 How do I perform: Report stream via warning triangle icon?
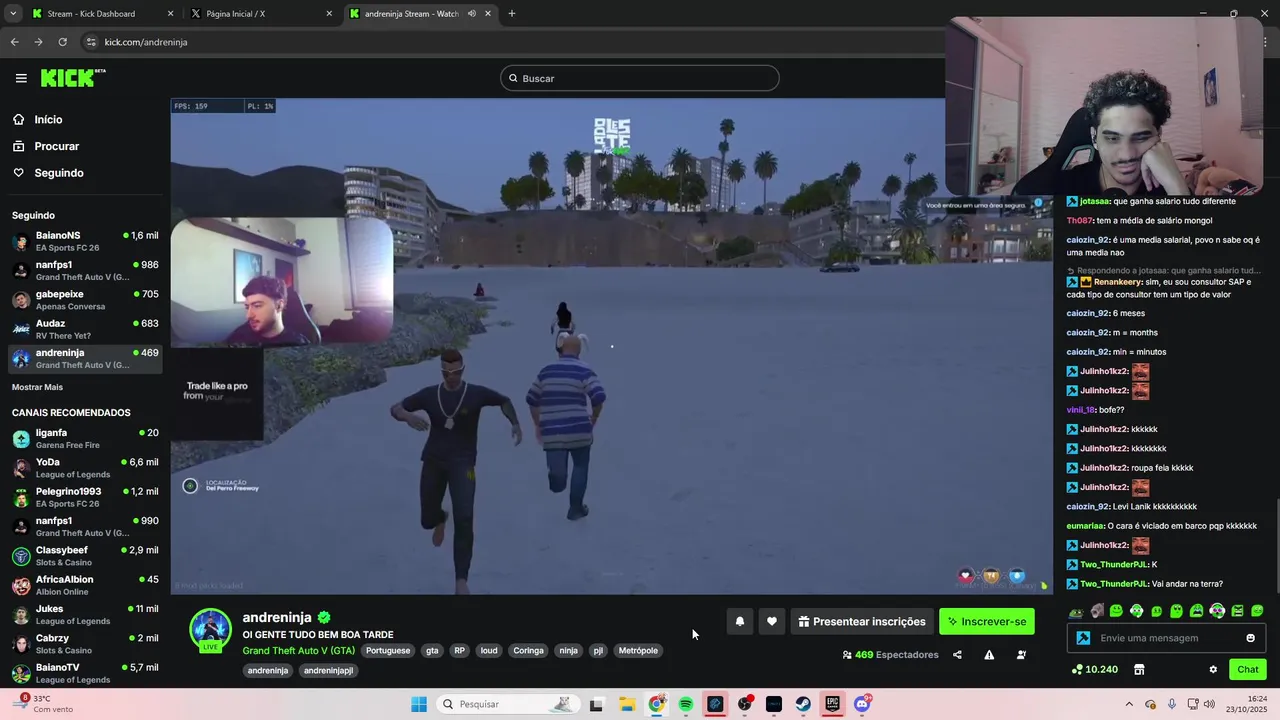[x=989, y=655]
